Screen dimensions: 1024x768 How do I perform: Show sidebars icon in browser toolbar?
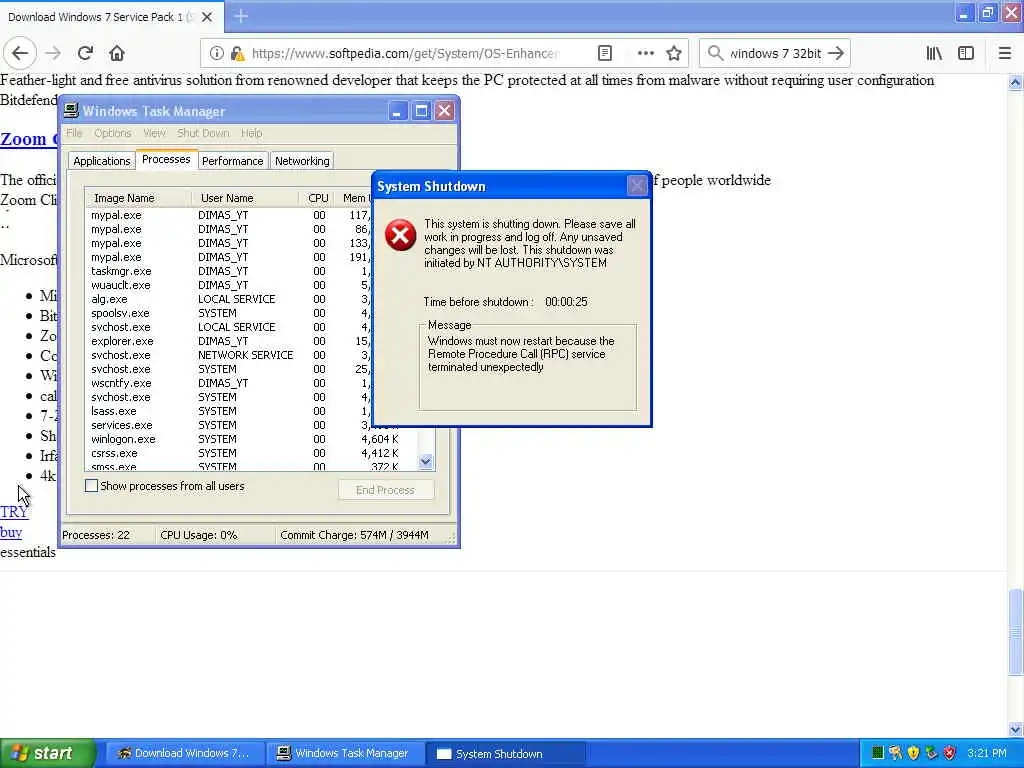(966, 54)
